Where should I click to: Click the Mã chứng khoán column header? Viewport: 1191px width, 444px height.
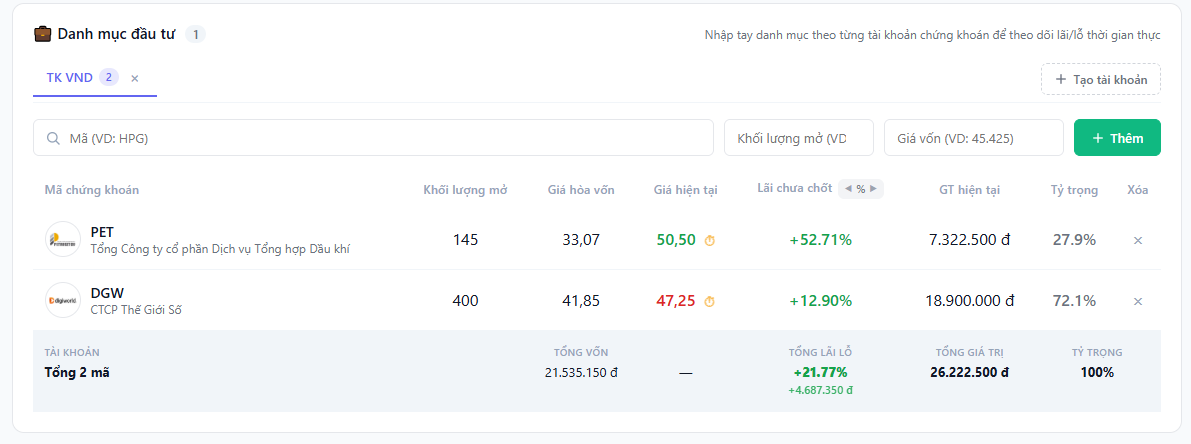(92, 190)
